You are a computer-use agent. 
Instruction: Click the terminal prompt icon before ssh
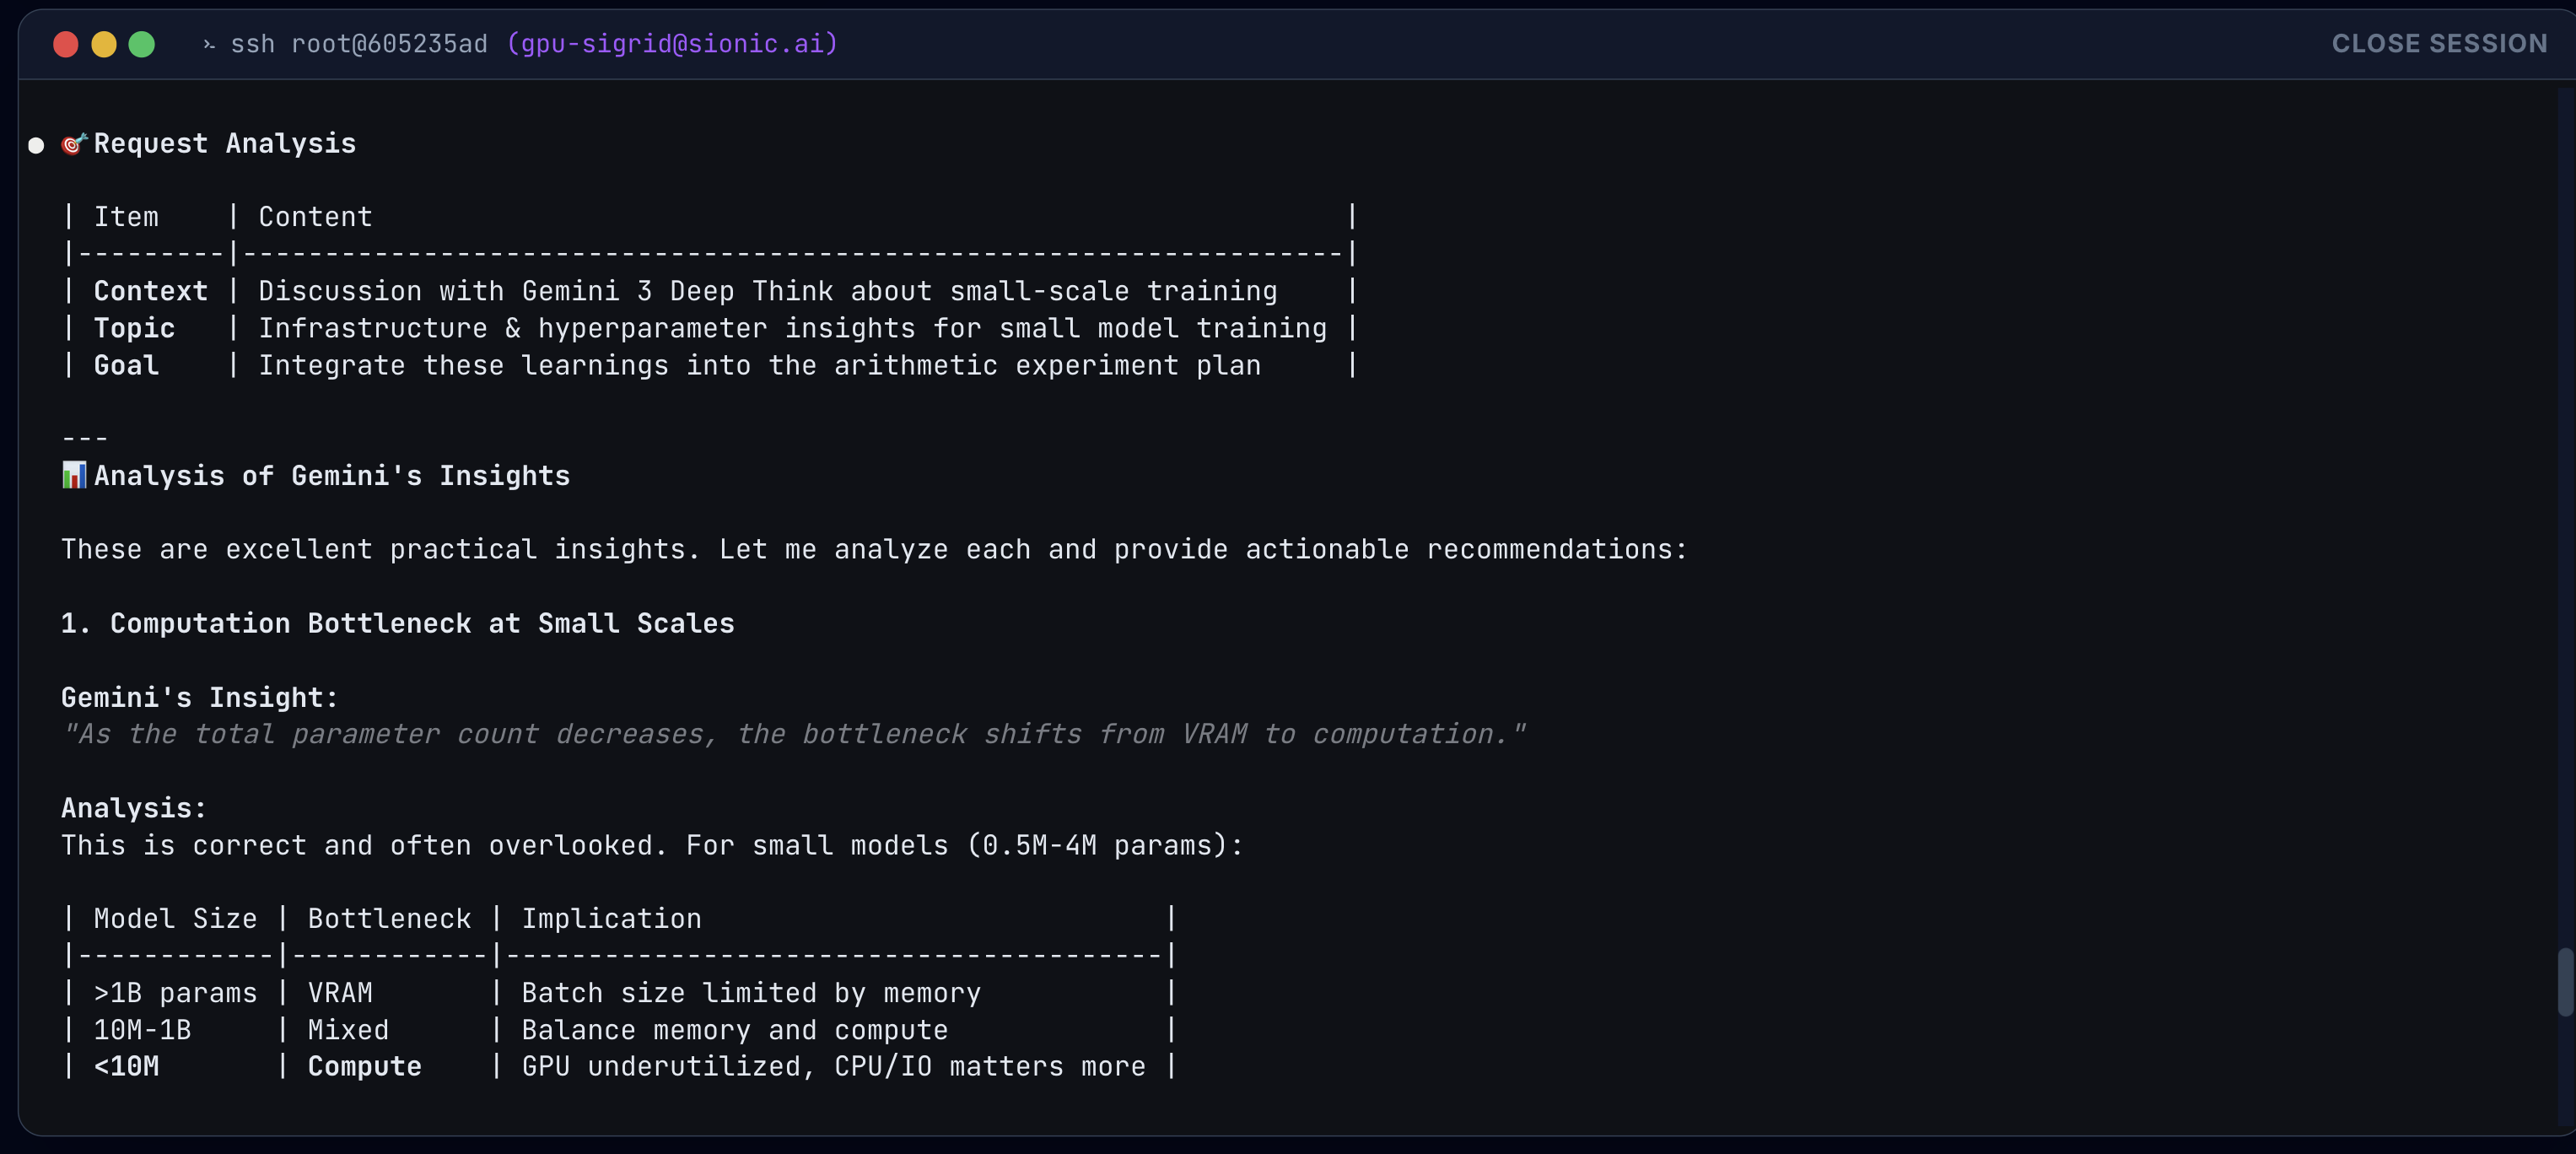209,44
